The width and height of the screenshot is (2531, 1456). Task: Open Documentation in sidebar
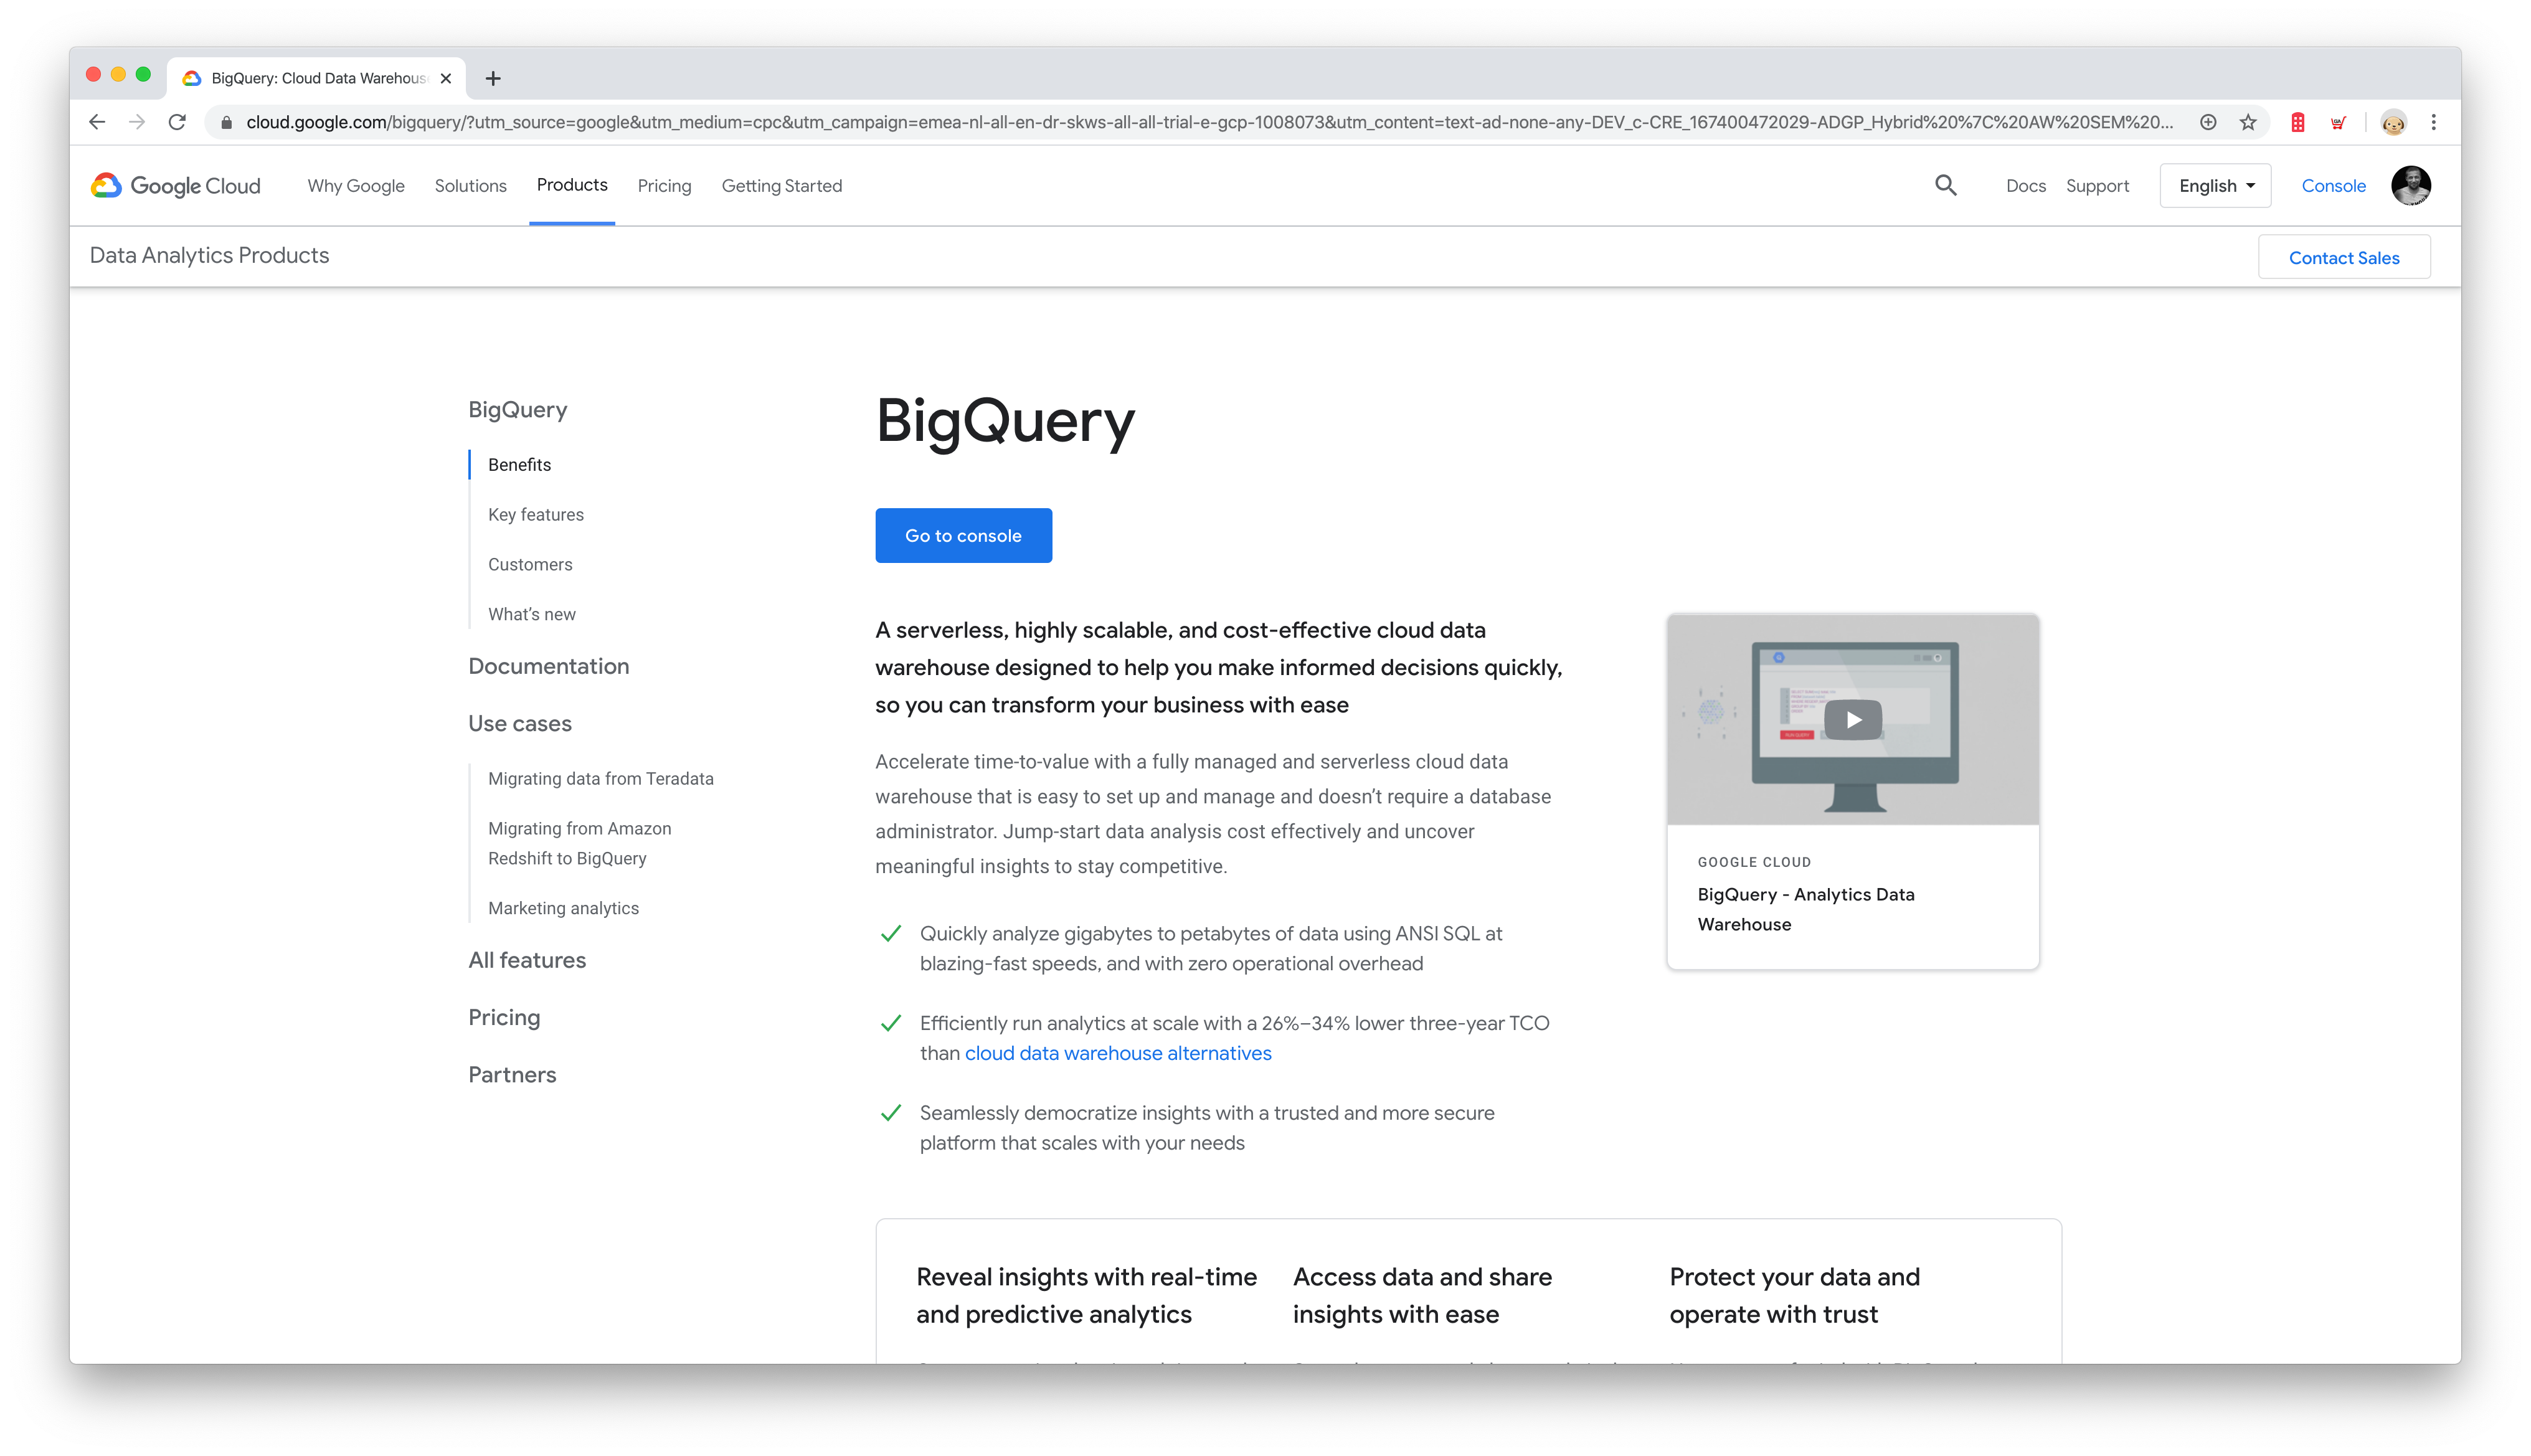[x=548, y=666]
